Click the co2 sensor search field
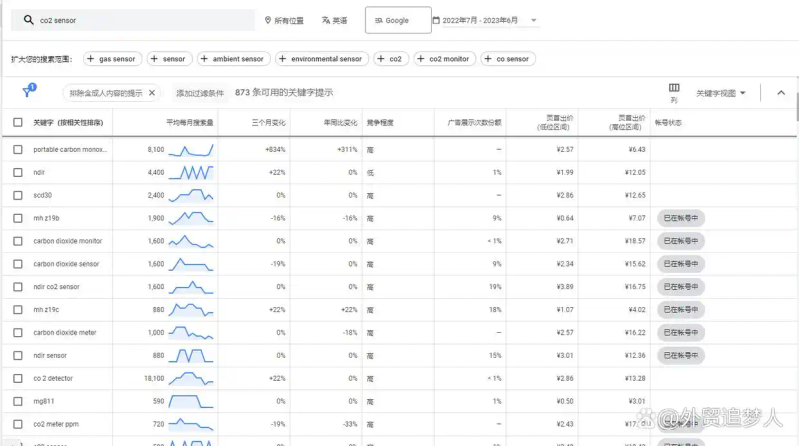The height and width of the screenshot is (446, 799). coord(133,20)
